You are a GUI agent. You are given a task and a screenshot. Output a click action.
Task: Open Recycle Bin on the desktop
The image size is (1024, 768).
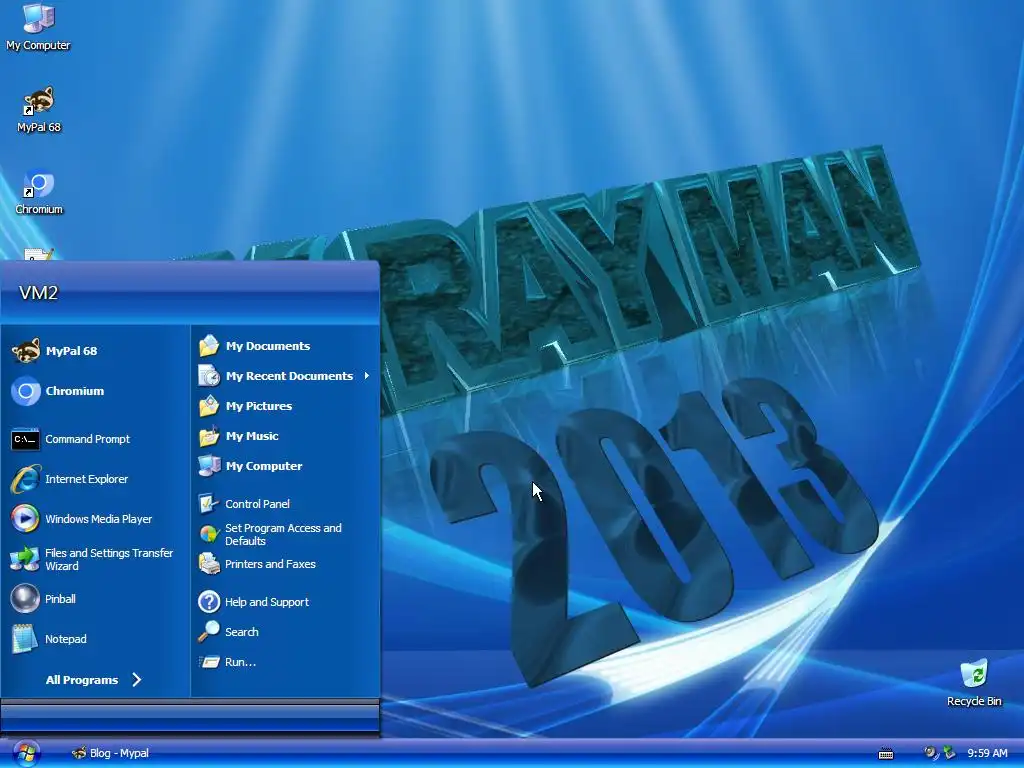974,682
